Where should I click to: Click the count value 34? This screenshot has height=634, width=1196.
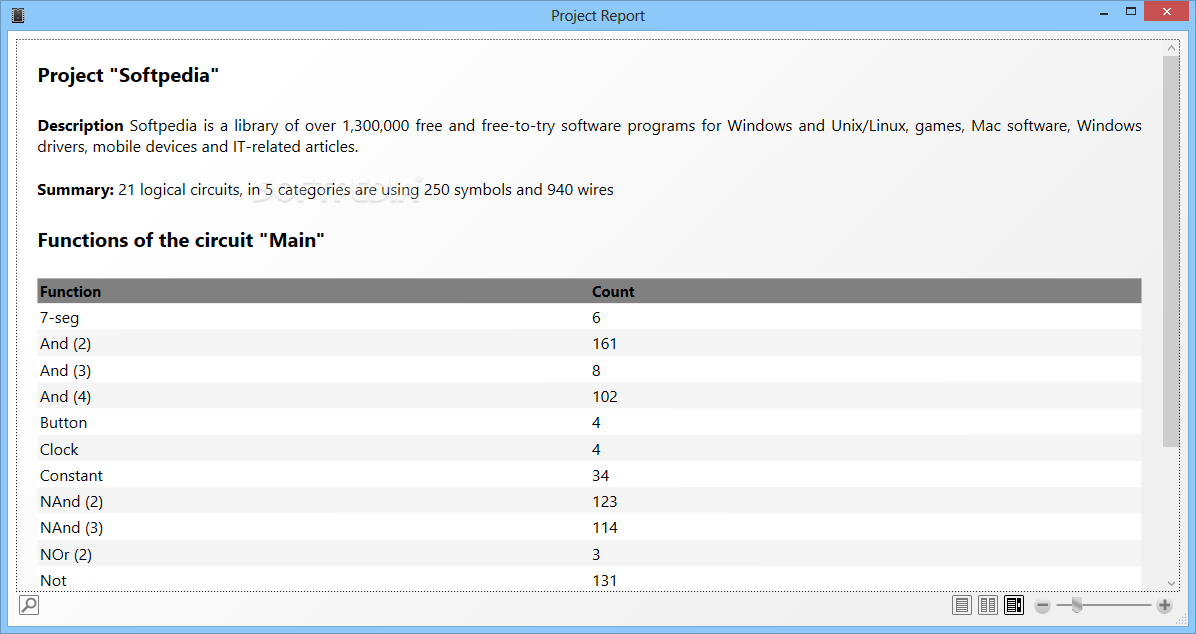[600, 475]
